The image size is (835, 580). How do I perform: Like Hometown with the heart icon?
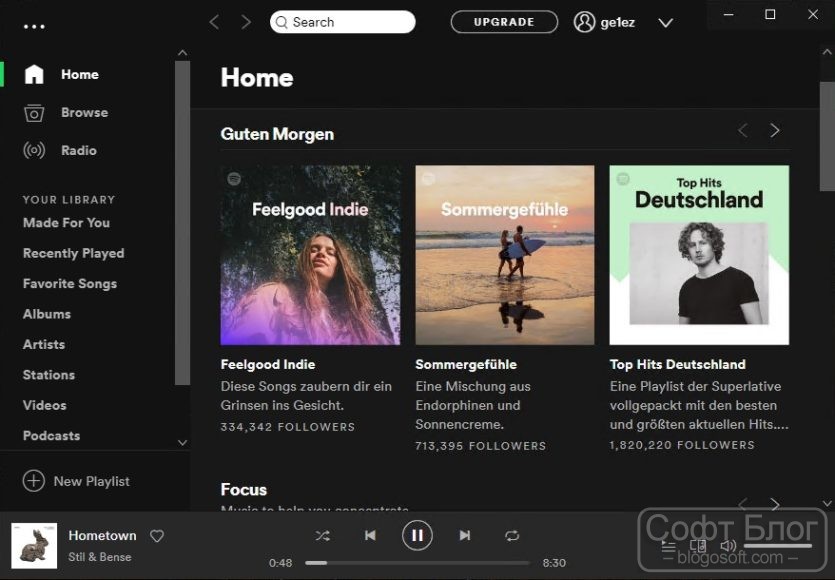[157, 536]
